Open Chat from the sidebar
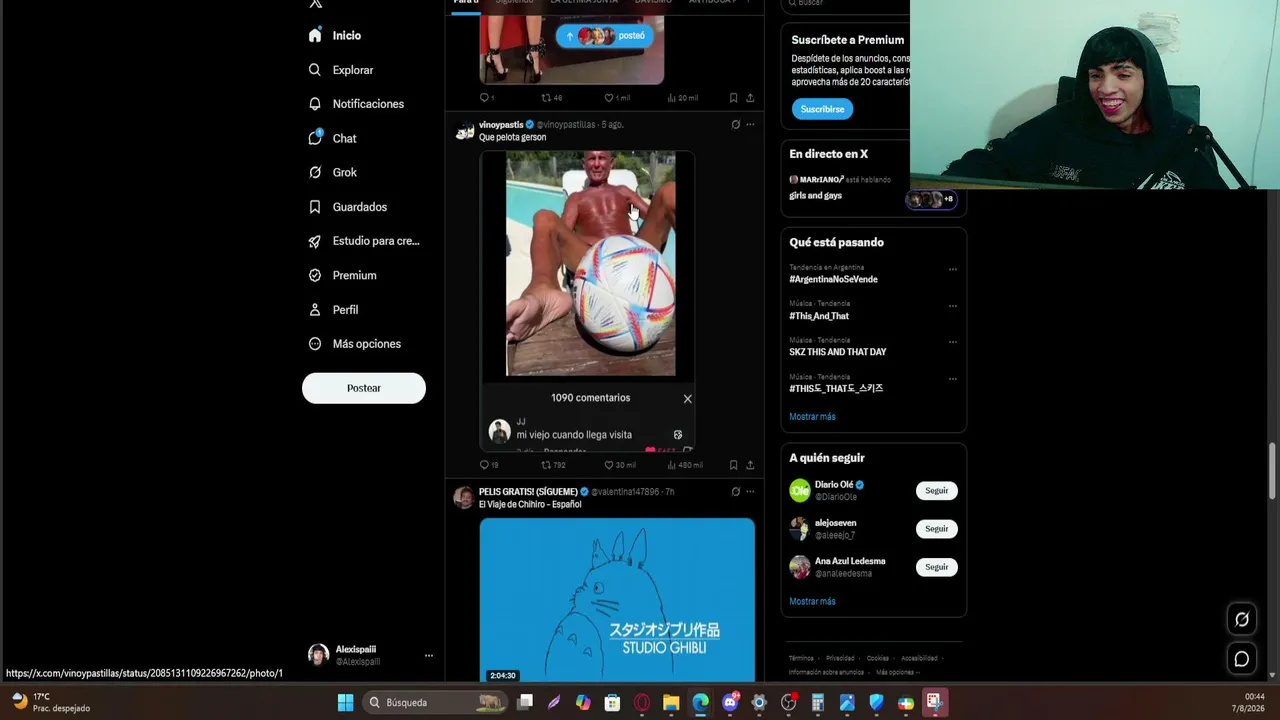This screenshot has width=1280, height=720. (333, 138)
